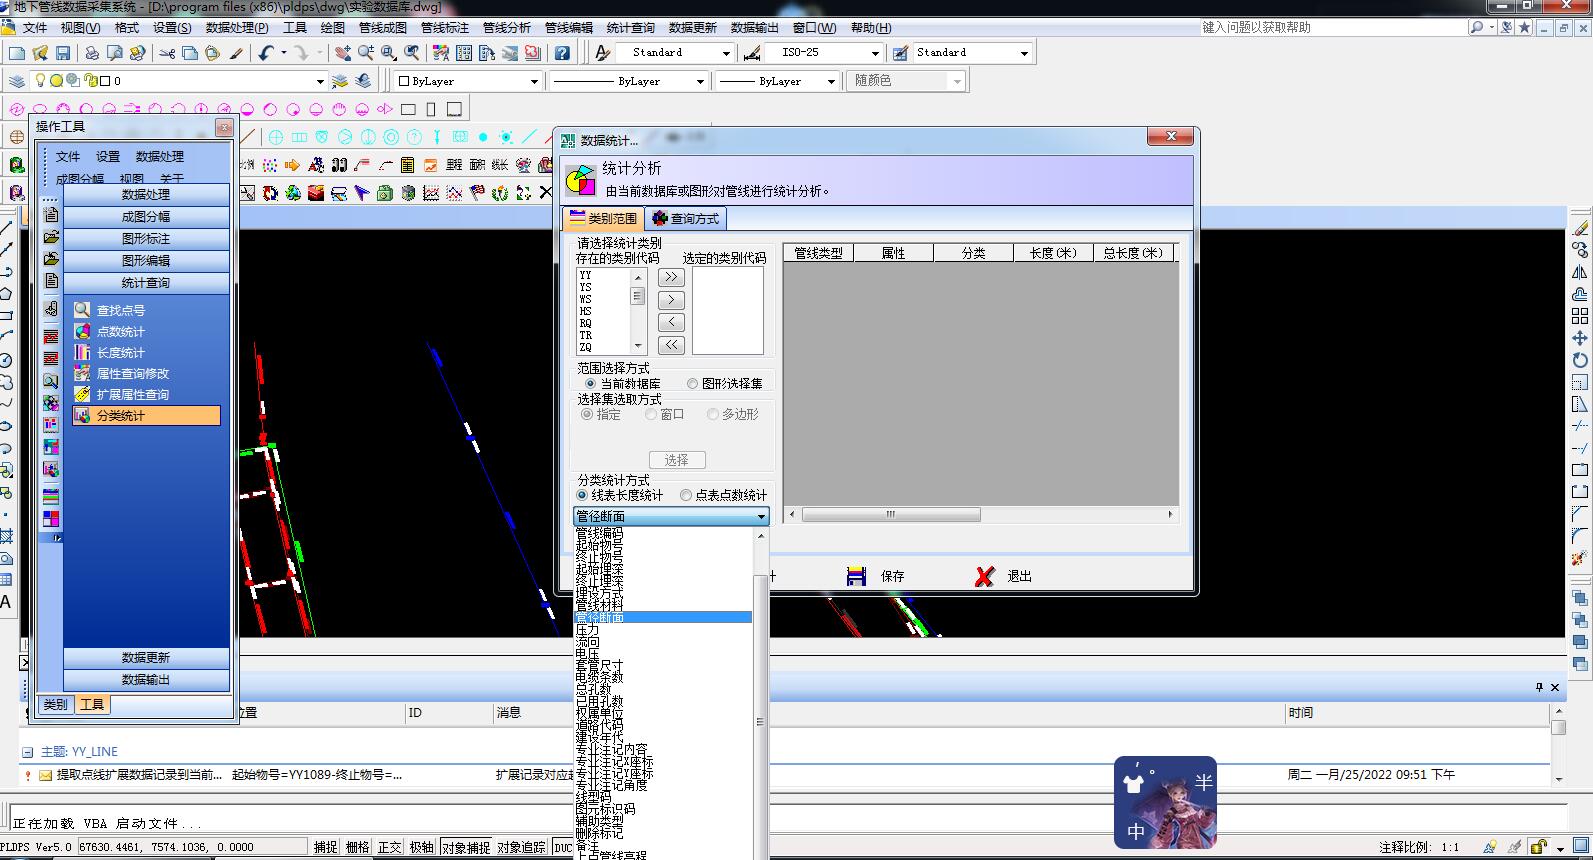Screen dimensions: 1593x860
Task: Open the ByLayer color dropdown
Action: [x=534, y=81]
